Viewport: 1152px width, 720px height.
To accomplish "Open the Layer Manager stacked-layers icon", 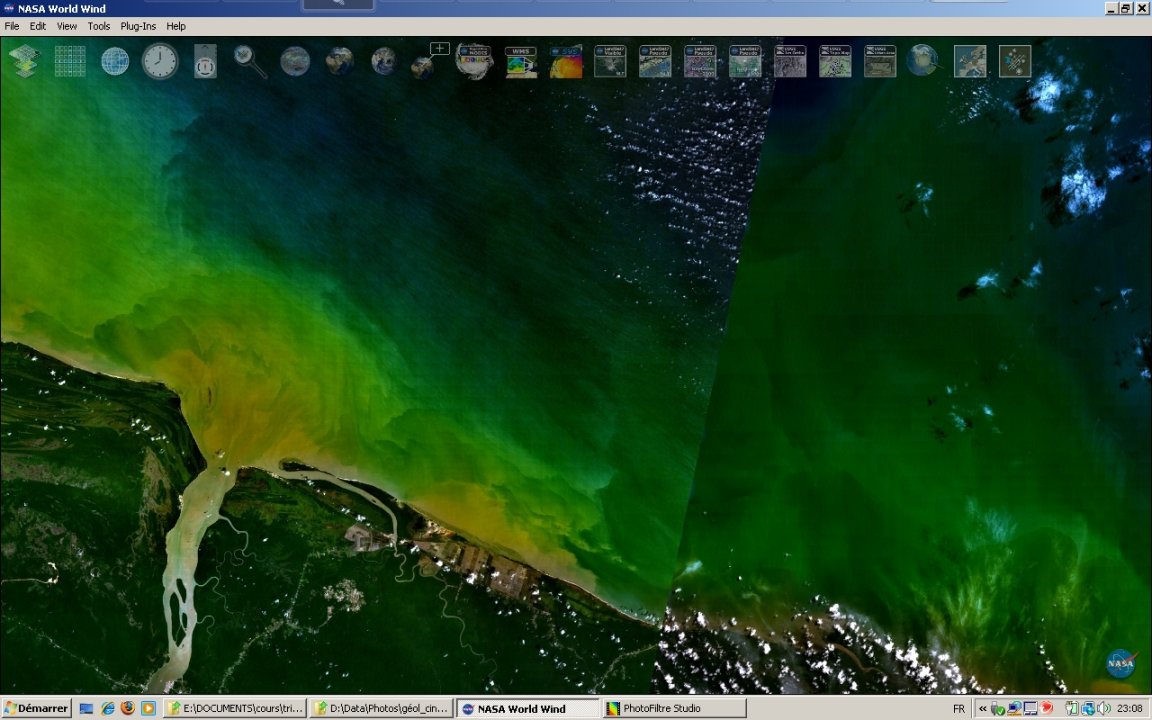I will tap(25, 62).
